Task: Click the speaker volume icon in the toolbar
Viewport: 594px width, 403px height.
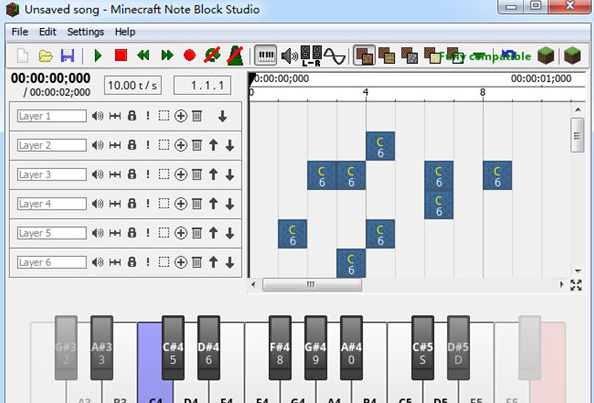Action: pos(289,56)
